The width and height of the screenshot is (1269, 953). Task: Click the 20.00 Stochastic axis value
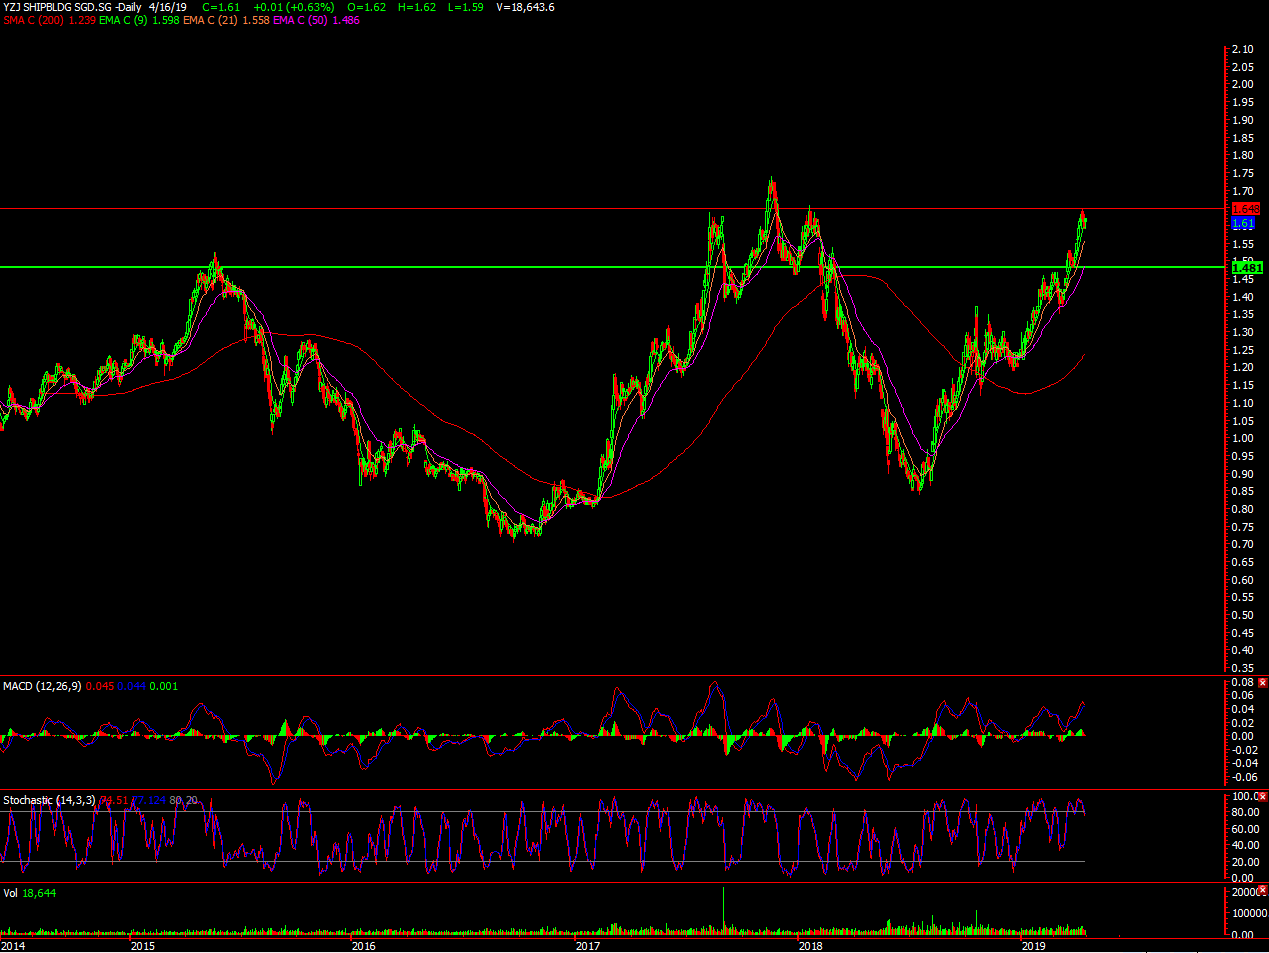click(1244, 862)
